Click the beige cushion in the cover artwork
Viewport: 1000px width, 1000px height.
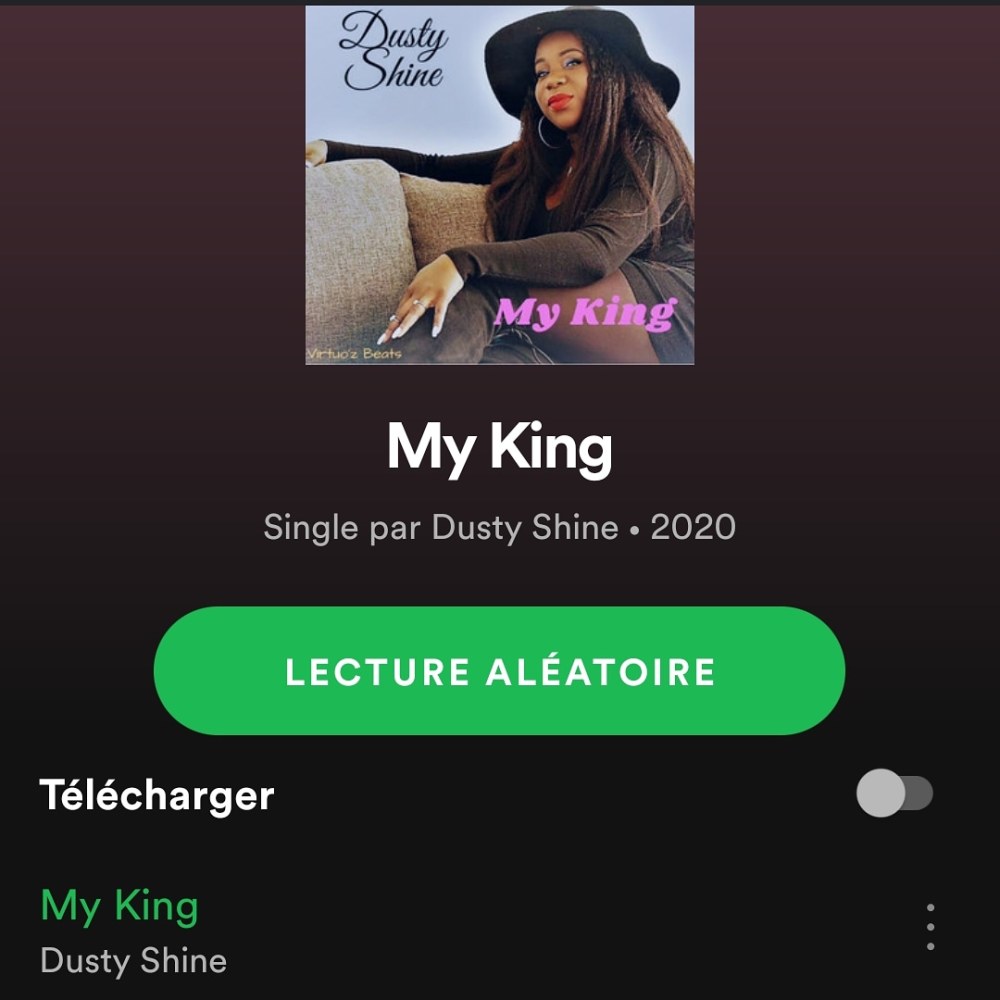click(x=359, y=255)
